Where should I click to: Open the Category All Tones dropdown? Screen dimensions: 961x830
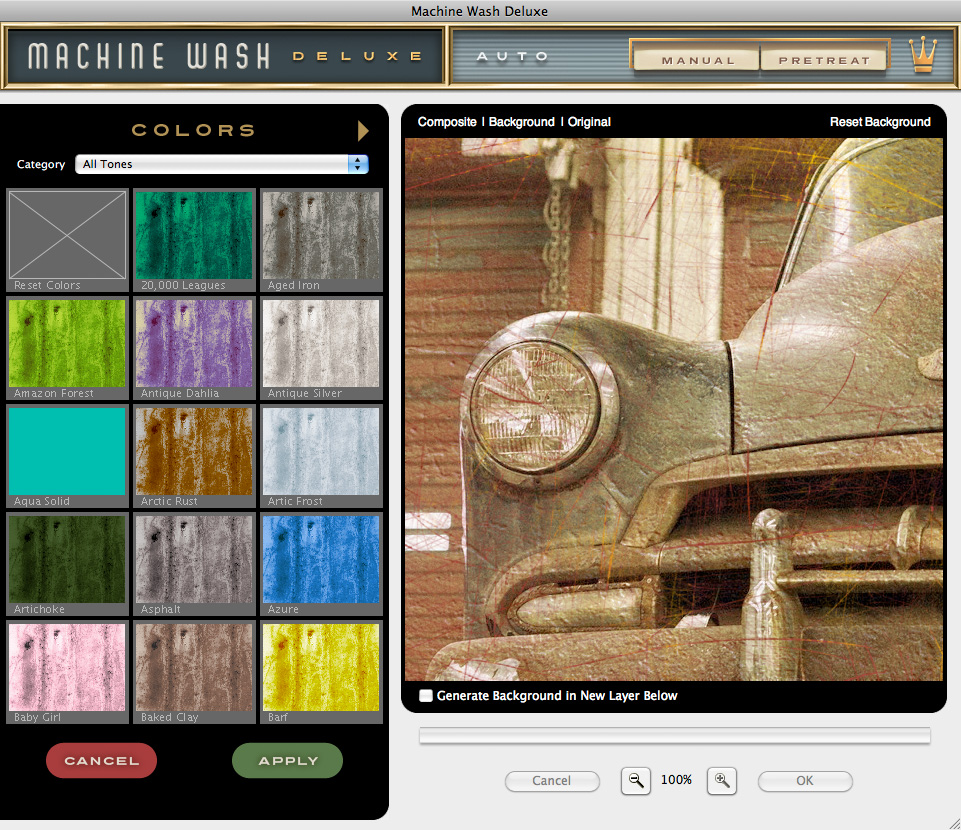pos(221,164)
